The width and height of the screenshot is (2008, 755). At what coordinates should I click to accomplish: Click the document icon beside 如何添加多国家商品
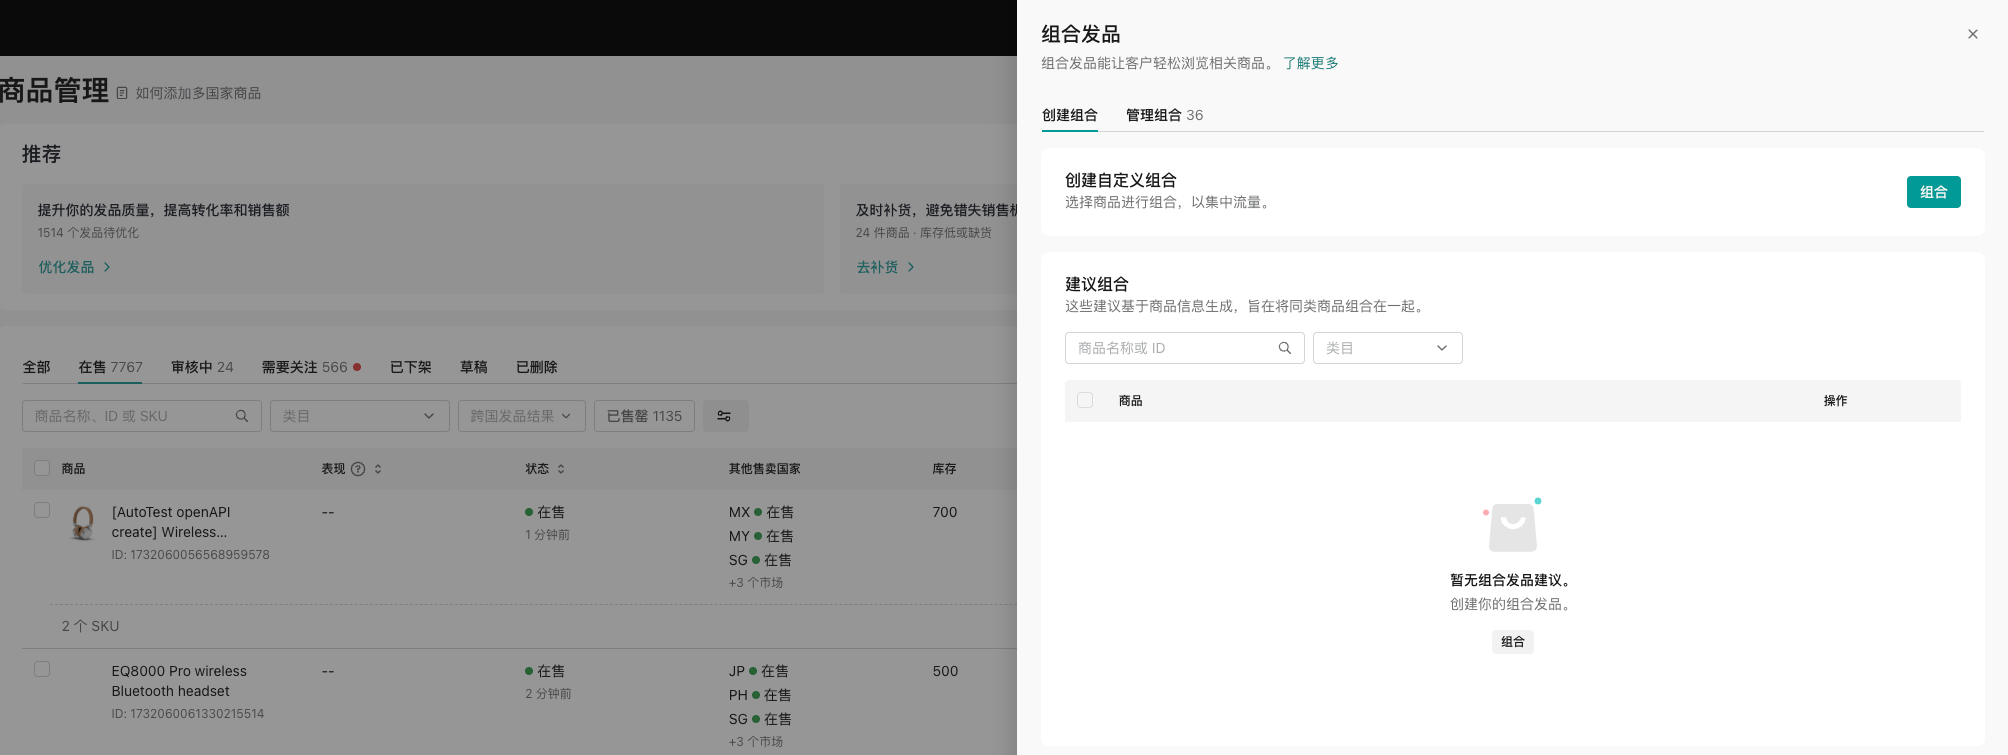click(x=122, y=93)
